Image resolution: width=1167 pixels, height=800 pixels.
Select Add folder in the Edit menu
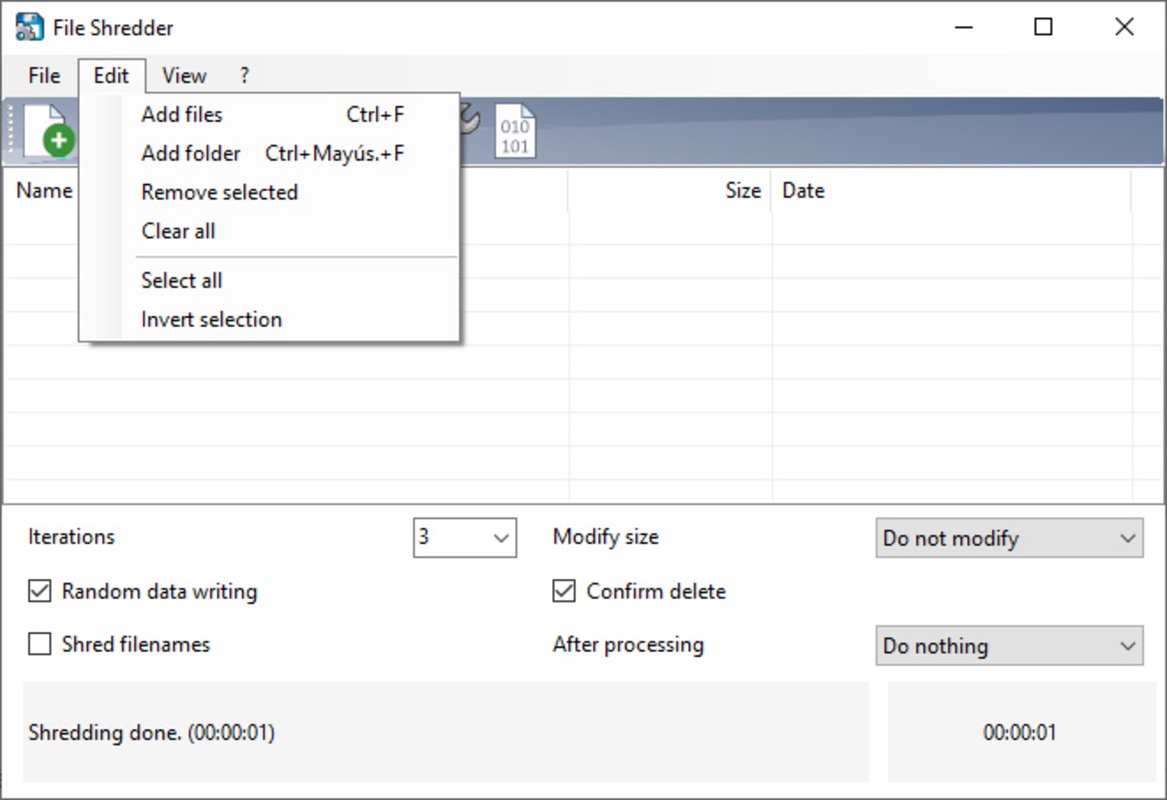[191, 154]
